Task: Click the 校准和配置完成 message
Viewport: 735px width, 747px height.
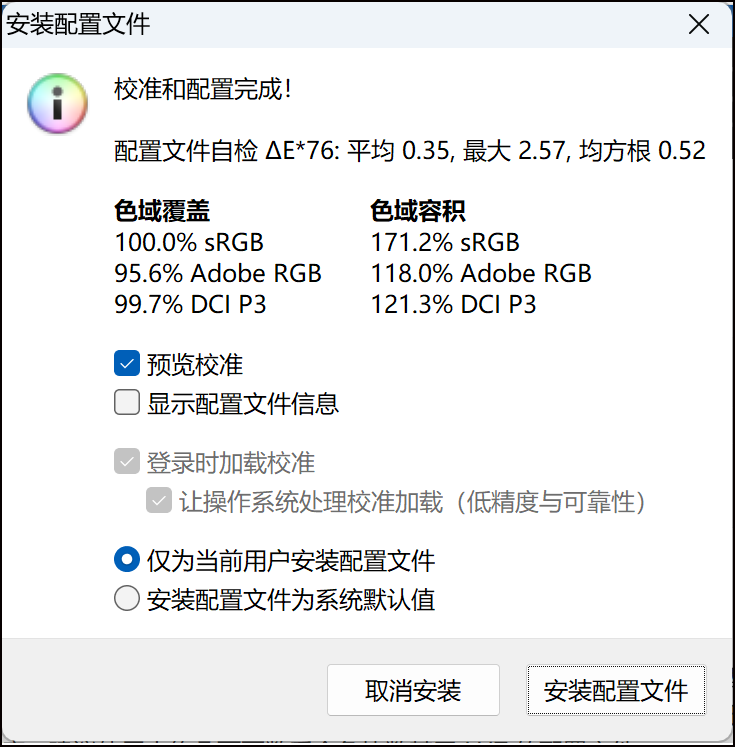Action: 204,90
